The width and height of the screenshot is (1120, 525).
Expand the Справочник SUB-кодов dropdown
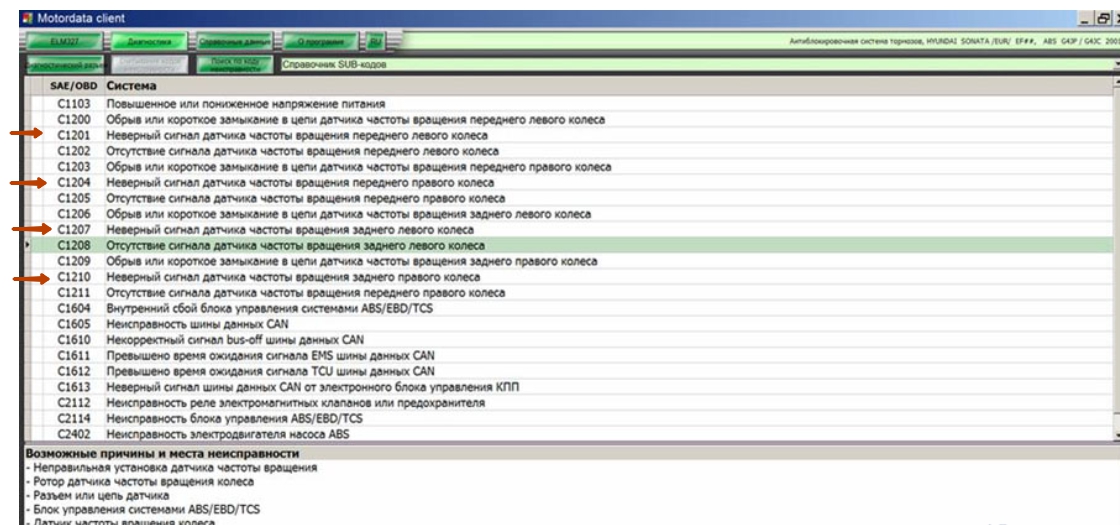pos(1116,66)
